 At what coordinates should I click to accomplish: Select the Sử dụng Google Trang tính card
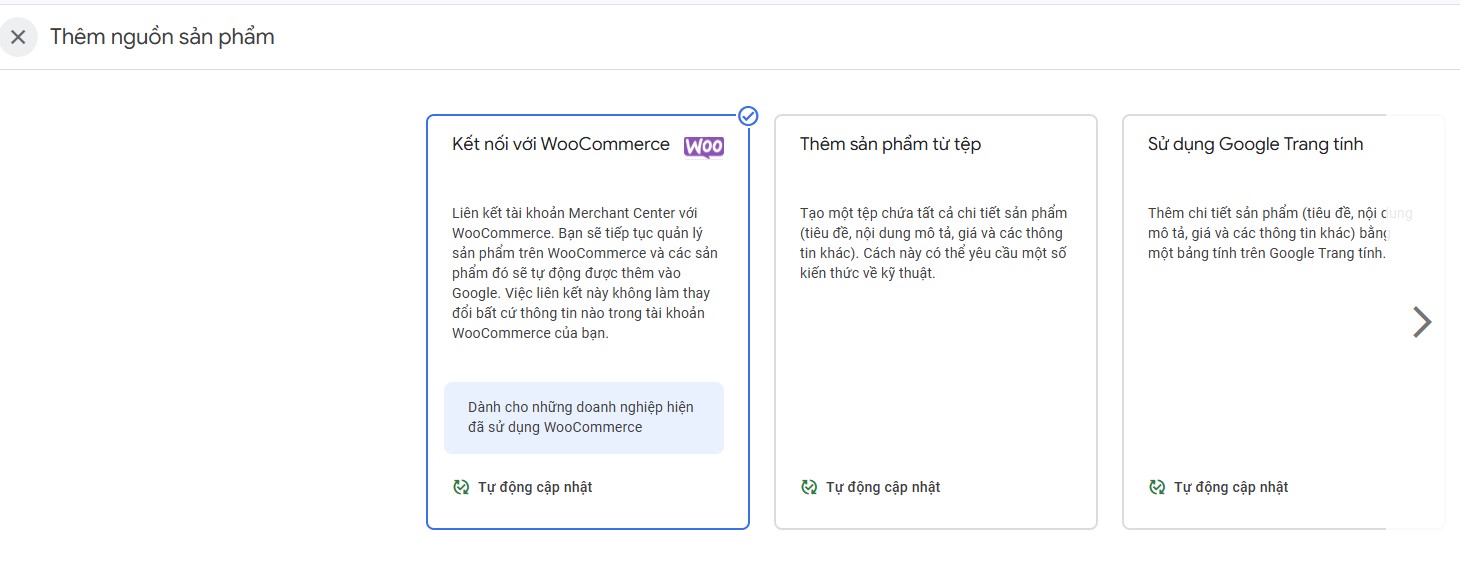click(1283, 322)
